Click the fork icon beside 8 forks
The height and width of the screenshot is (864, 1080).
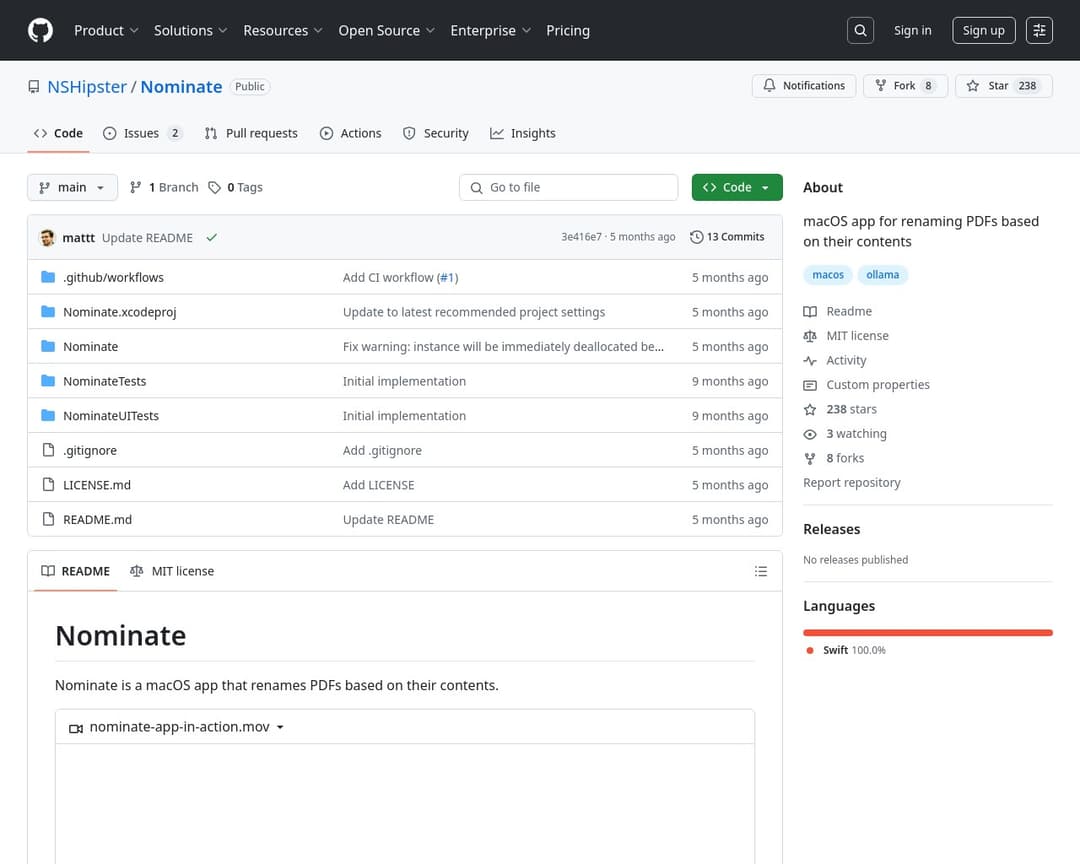pyautogui.click(x=810, y=458)
